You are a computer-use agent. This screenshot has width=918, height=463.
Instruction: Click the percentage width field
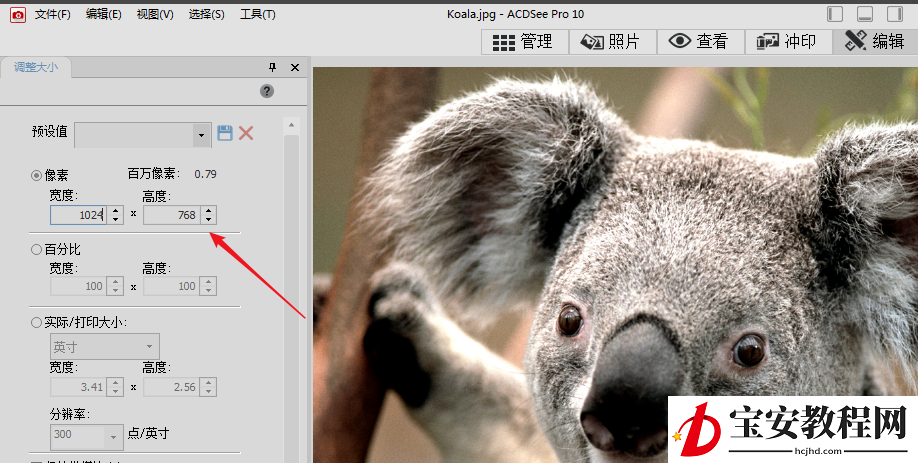pyautogui.click(x=78, y=286)
